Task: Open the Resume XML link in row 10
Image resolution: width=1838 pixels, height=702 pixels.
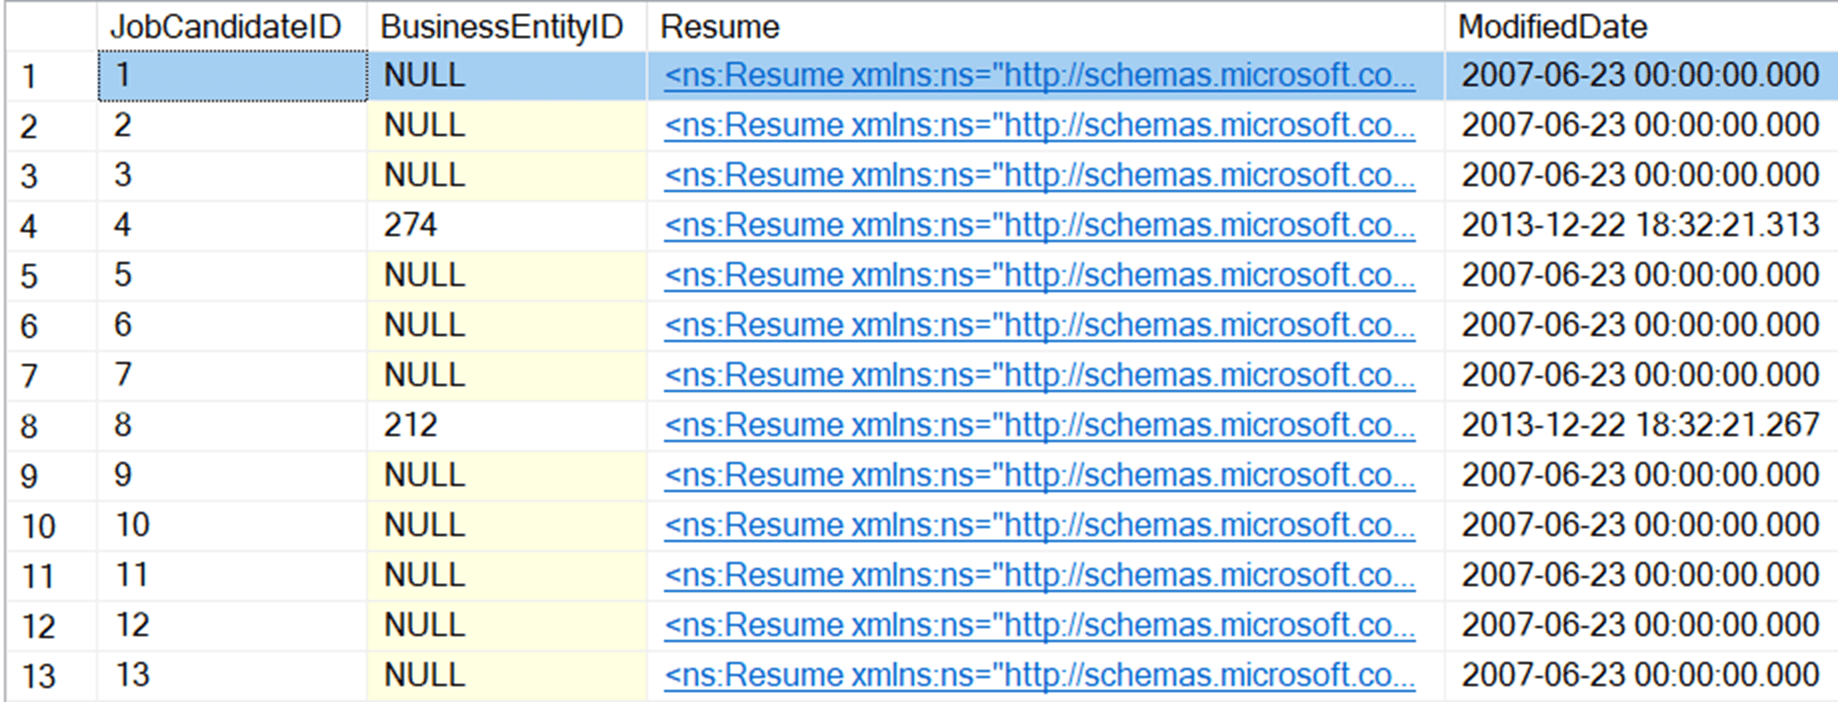Action: click(x=1039, y=526)
